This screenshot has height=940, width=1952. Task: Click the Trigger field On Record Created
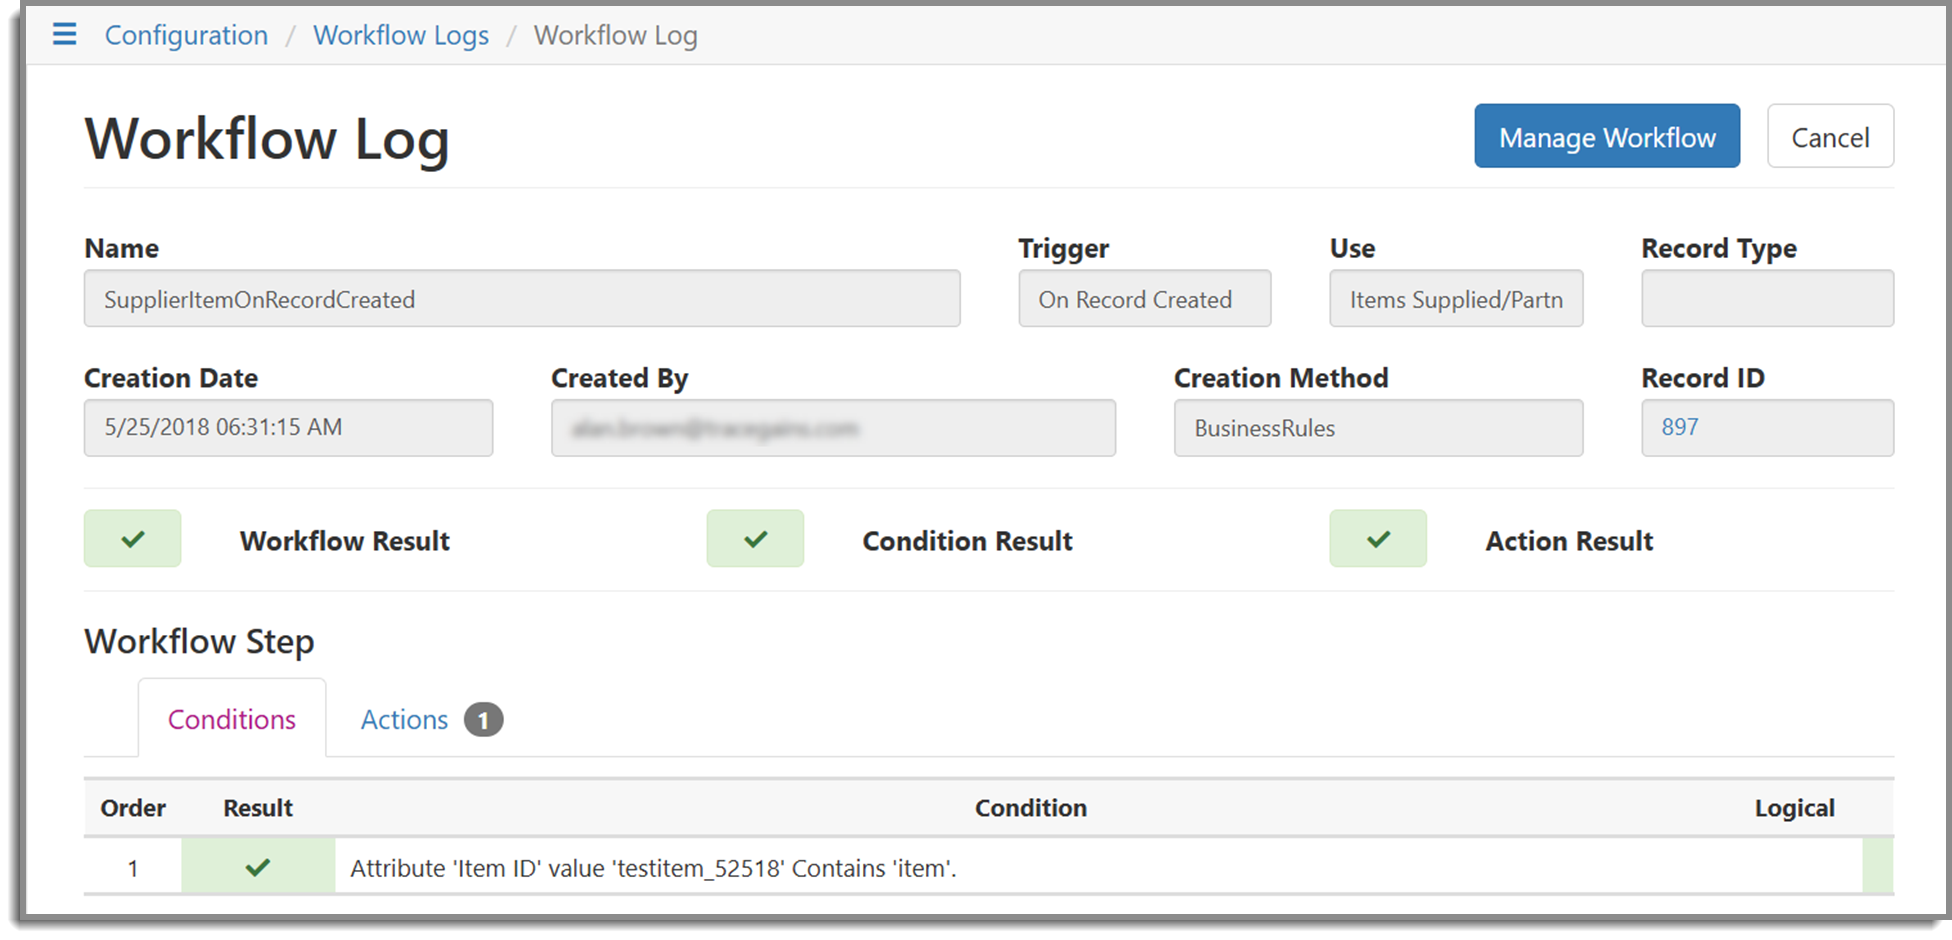1145,298
